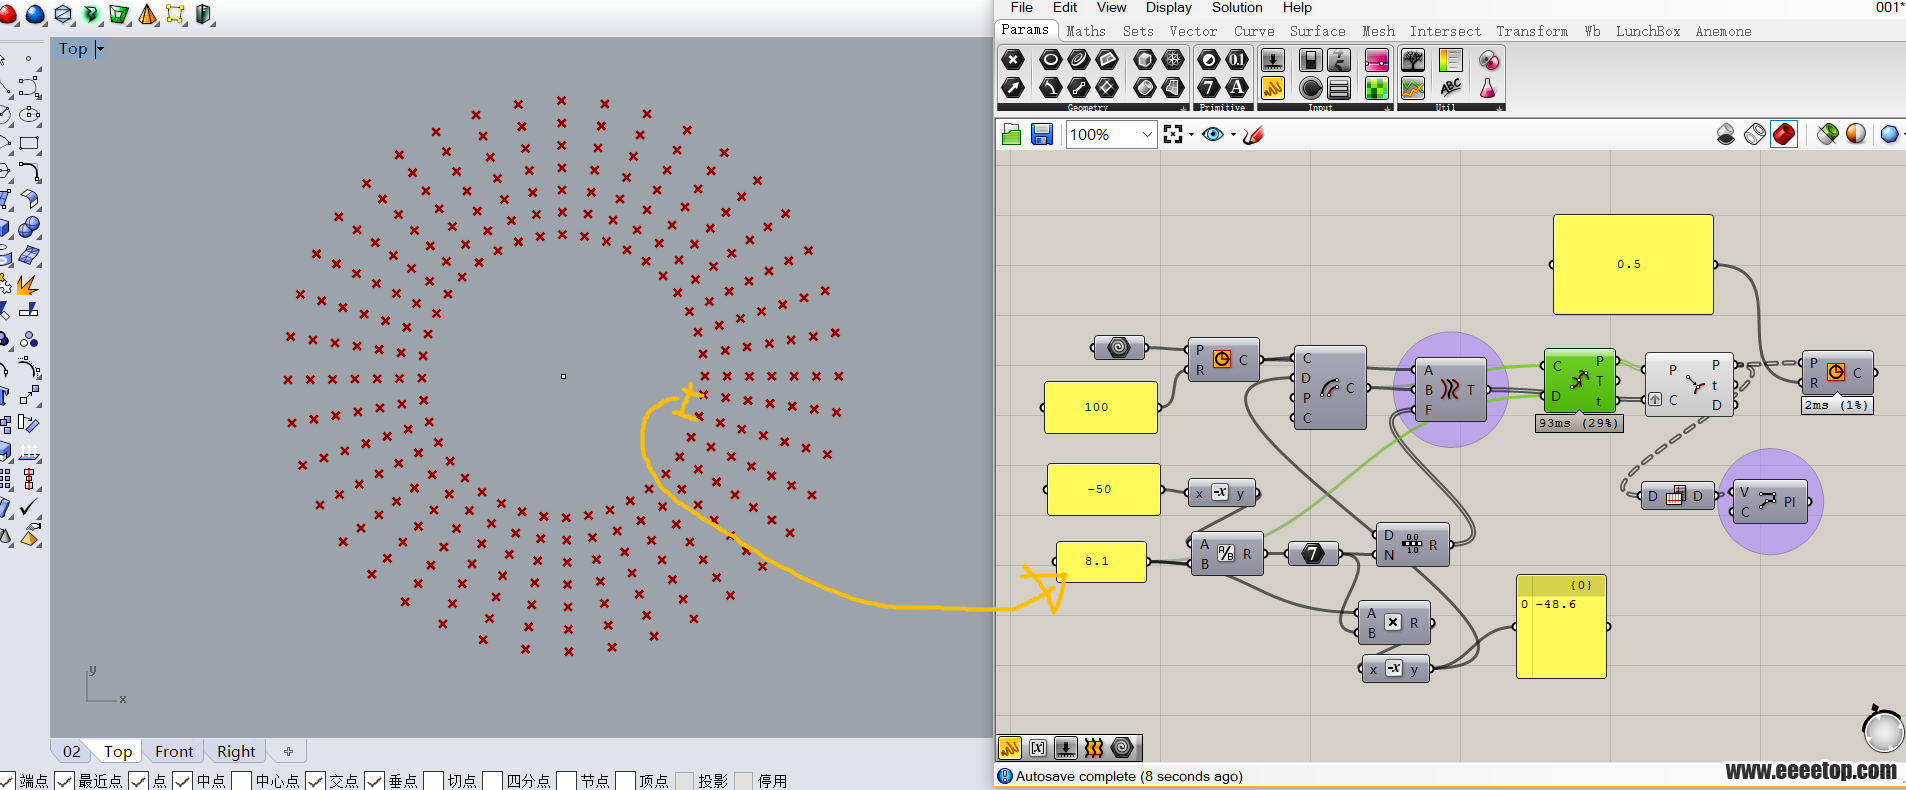Open the zoom extents dropdown arrow
This screenshot has width=1906, height=790.
click(x=1191, y=135)
